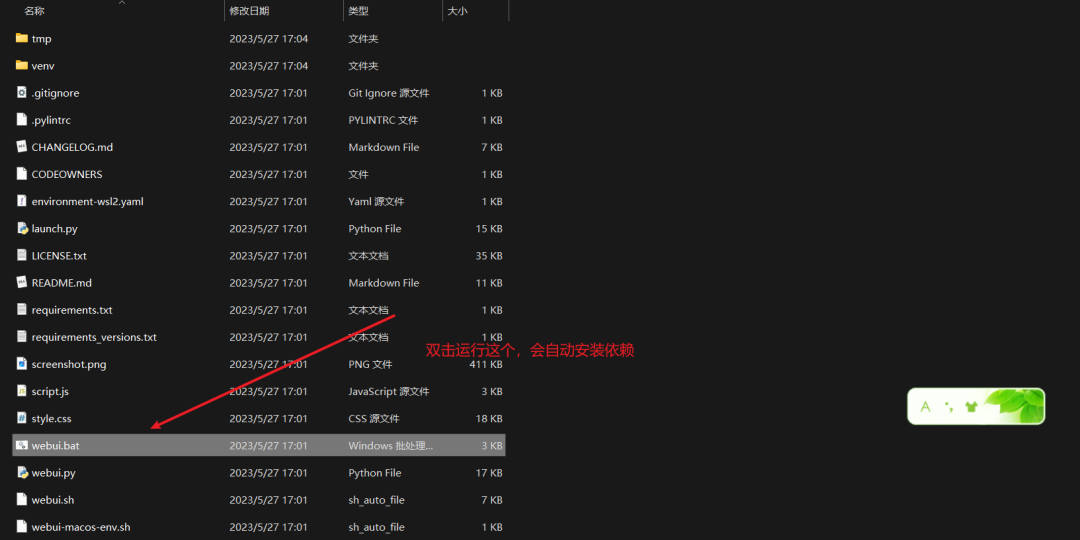The width and height of the screenshot is (1080, 540).
Task: Select the style.css file icon
Action: pyautogui.click(x=21, y=418)
